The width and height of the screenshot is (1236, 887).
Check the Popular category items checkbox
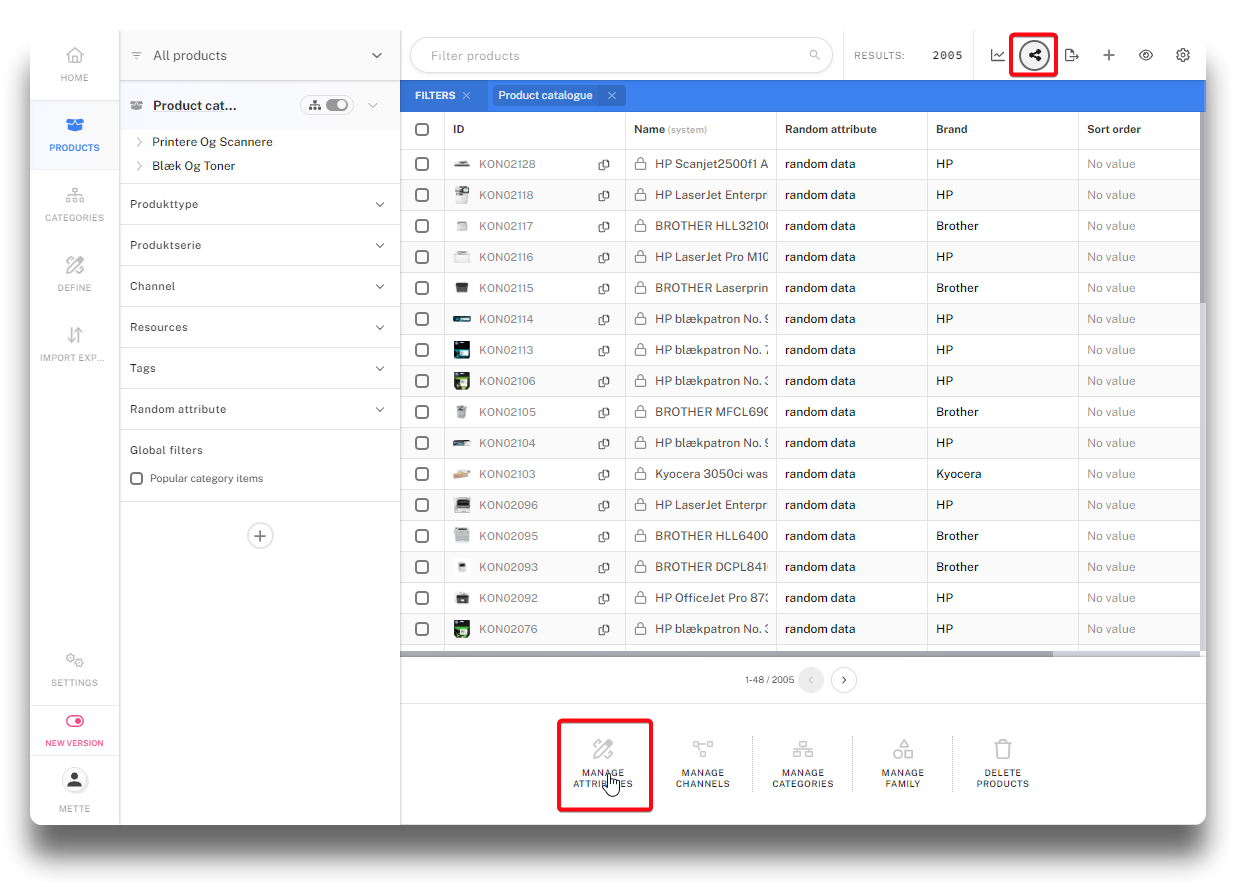[137, 479]
